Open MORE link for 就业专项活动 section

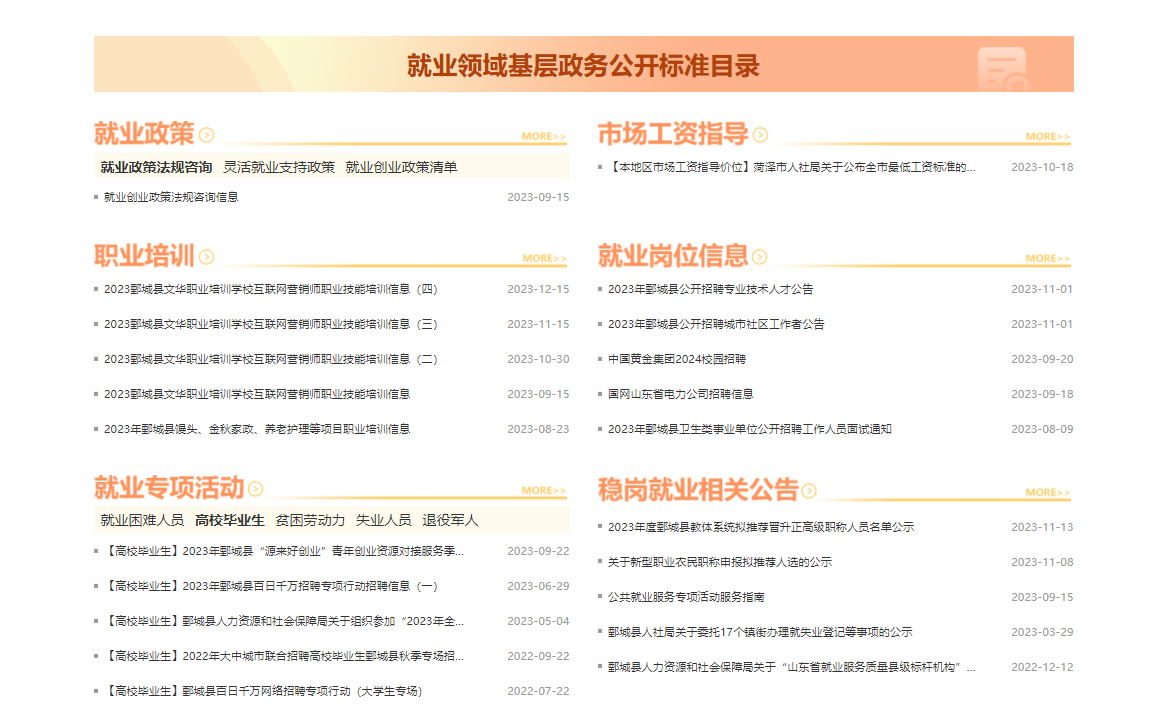pos(544,490)
